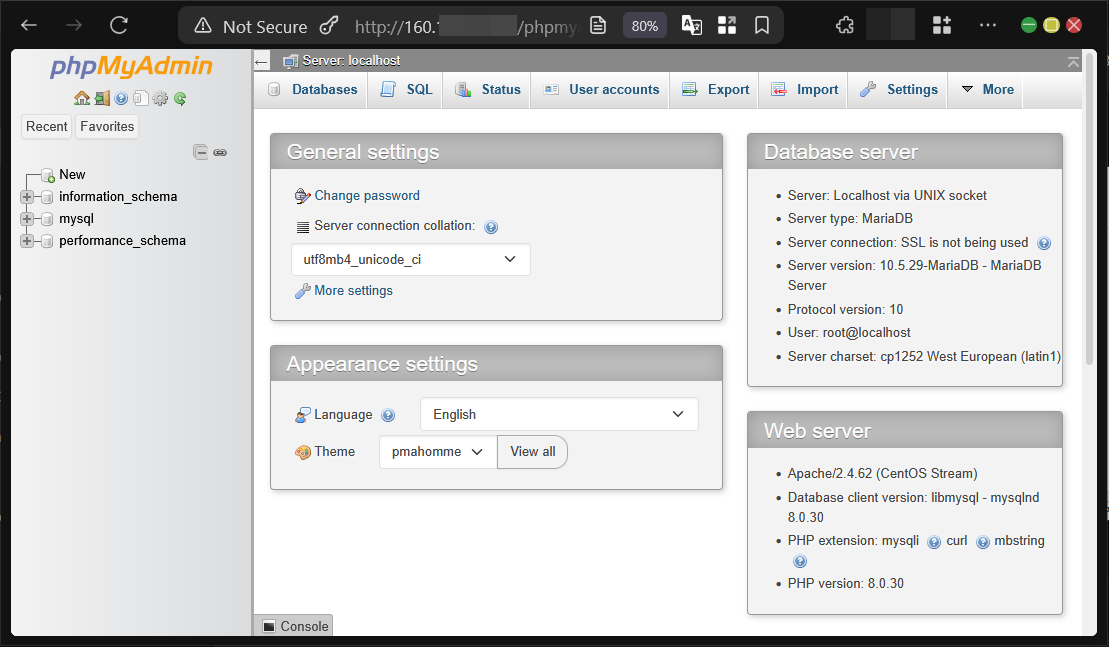This screenshot has height=647, width=1109.
Task: Click help icon beside Server connection collation
Action: [491, 227]
